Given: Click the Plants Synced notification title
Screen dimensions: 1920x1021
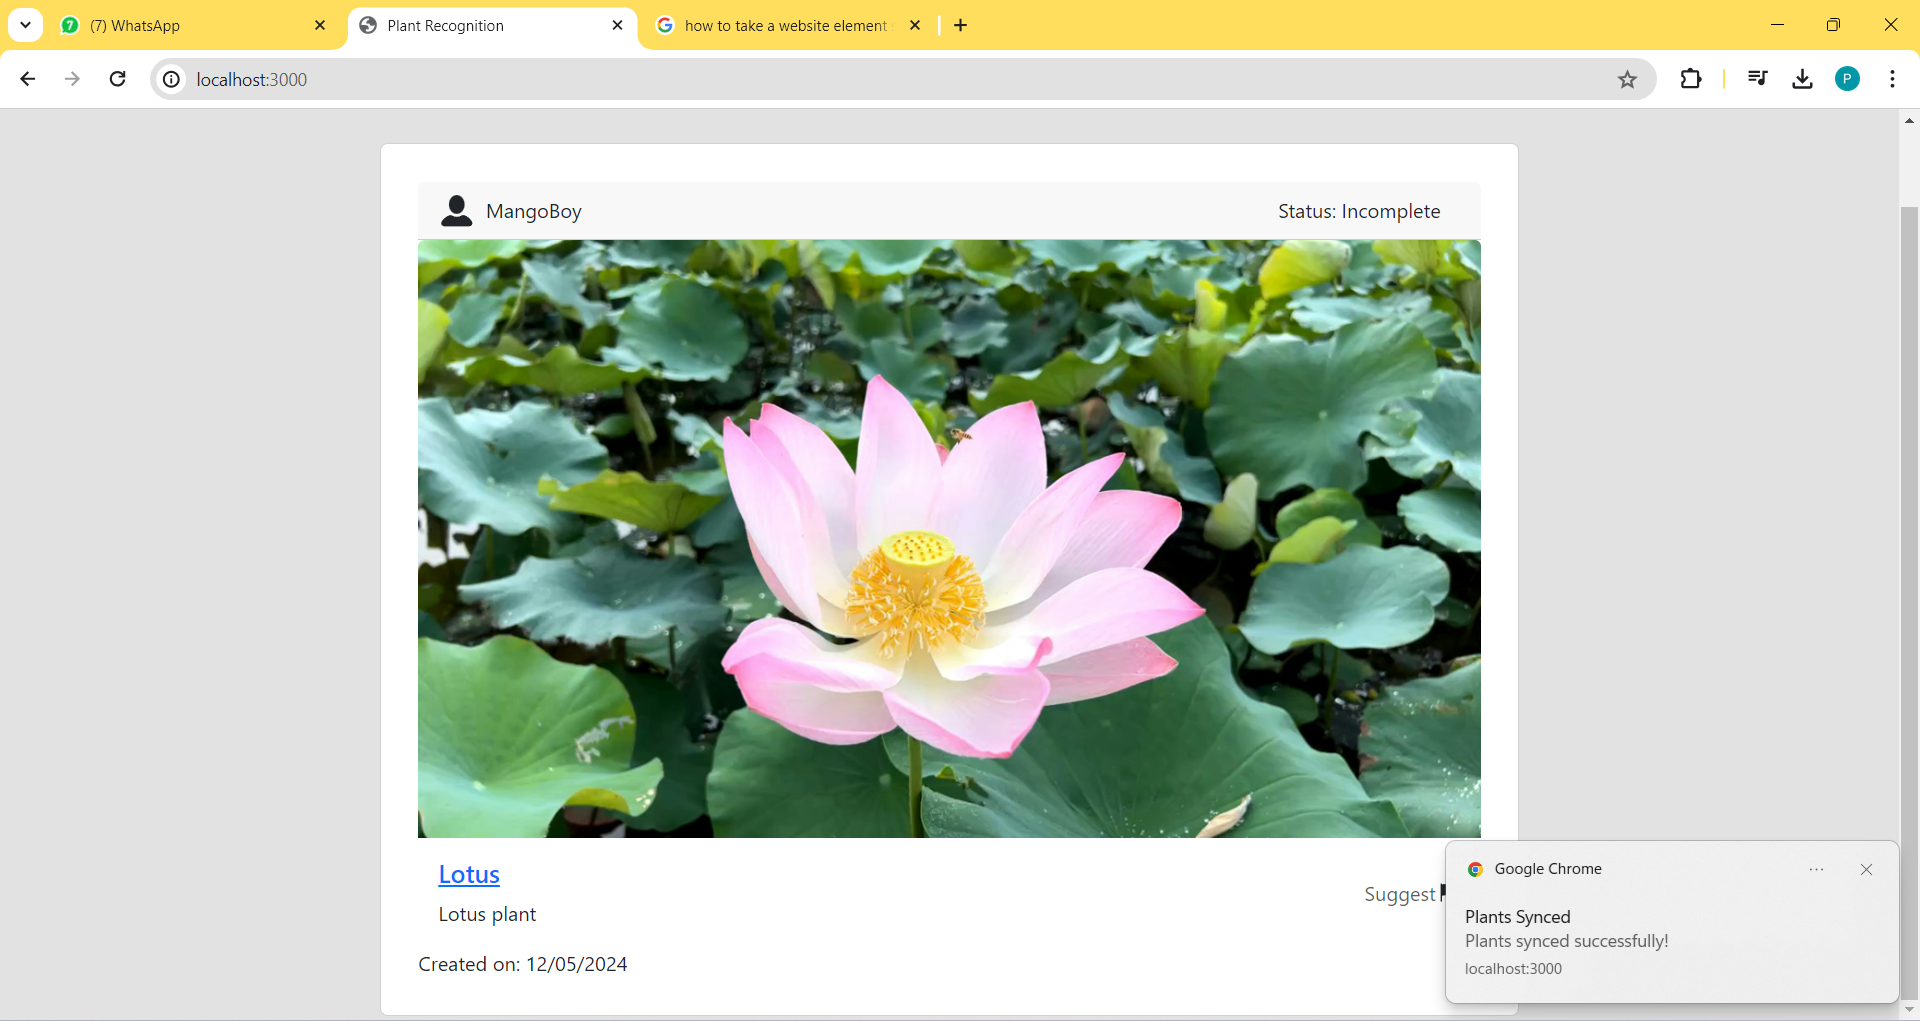Looking at the screenshot, I should (x=1518, y=917).
